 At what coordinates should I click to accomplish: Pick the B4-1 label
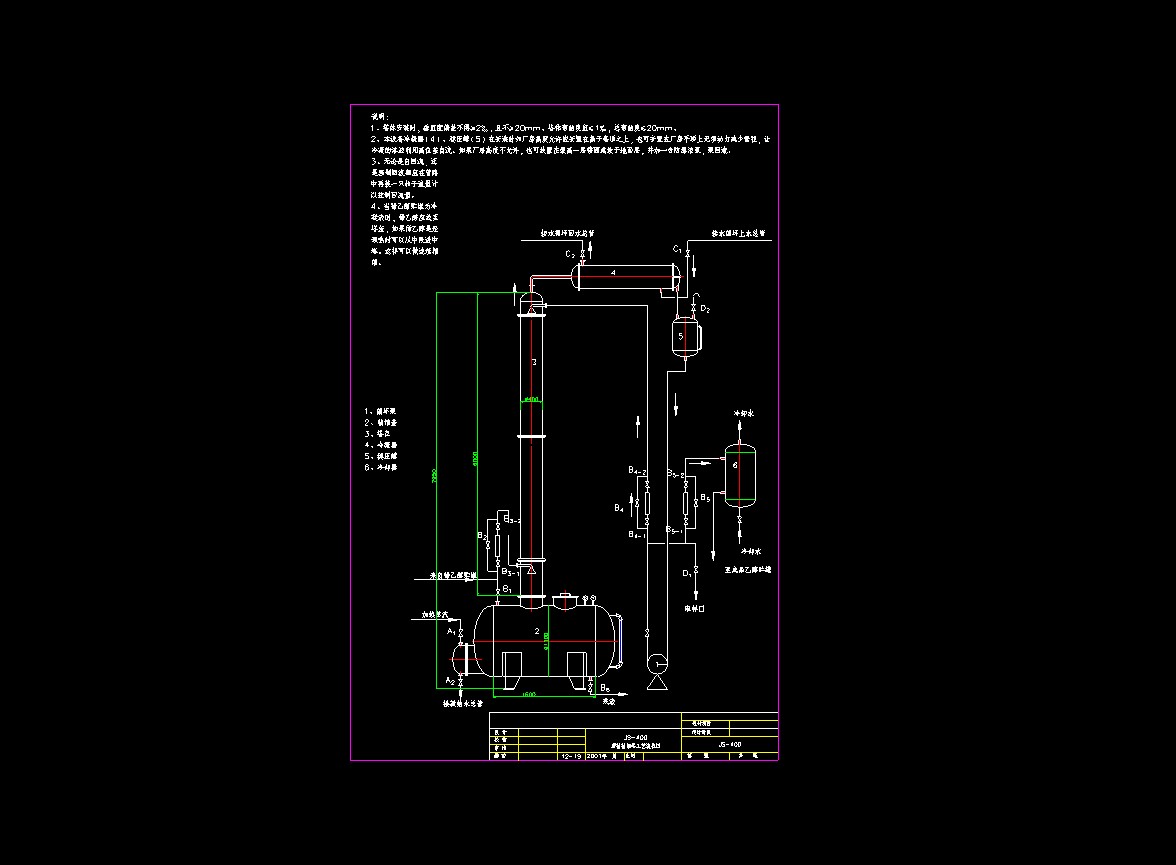tap(638, 535)
